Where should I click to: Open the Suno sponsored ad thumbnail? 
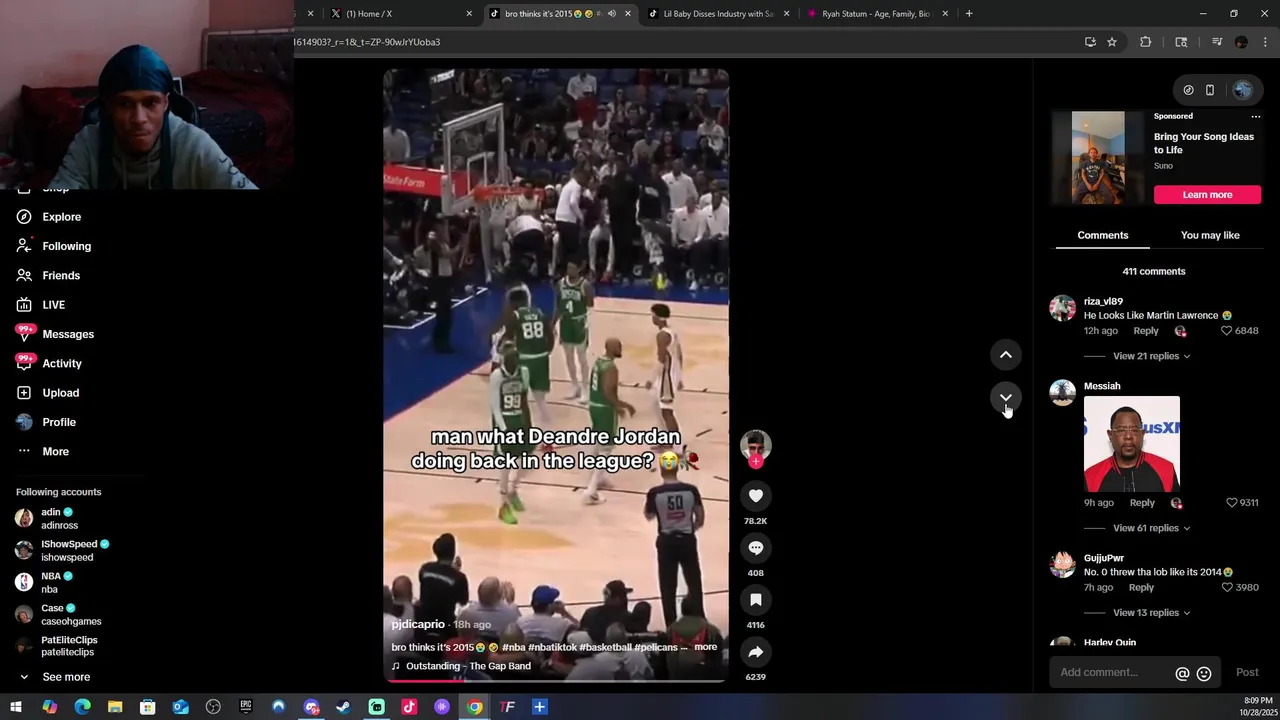[1098, 158]
